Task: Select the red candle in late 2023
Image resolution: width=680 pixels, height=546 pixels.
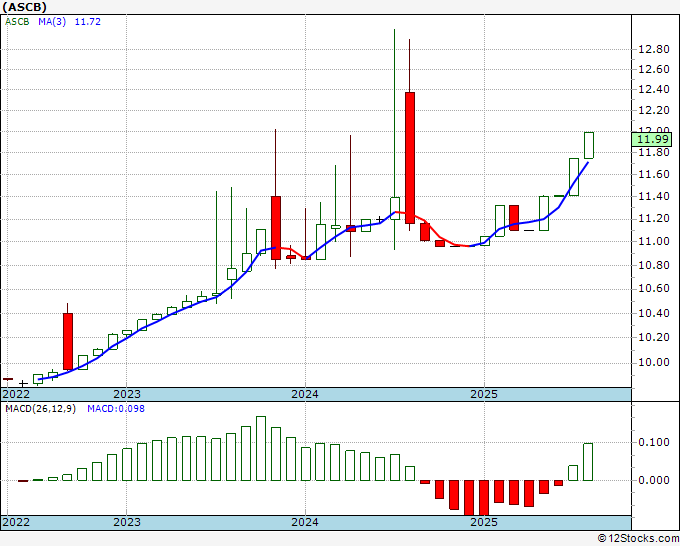Action: (276, 227)
